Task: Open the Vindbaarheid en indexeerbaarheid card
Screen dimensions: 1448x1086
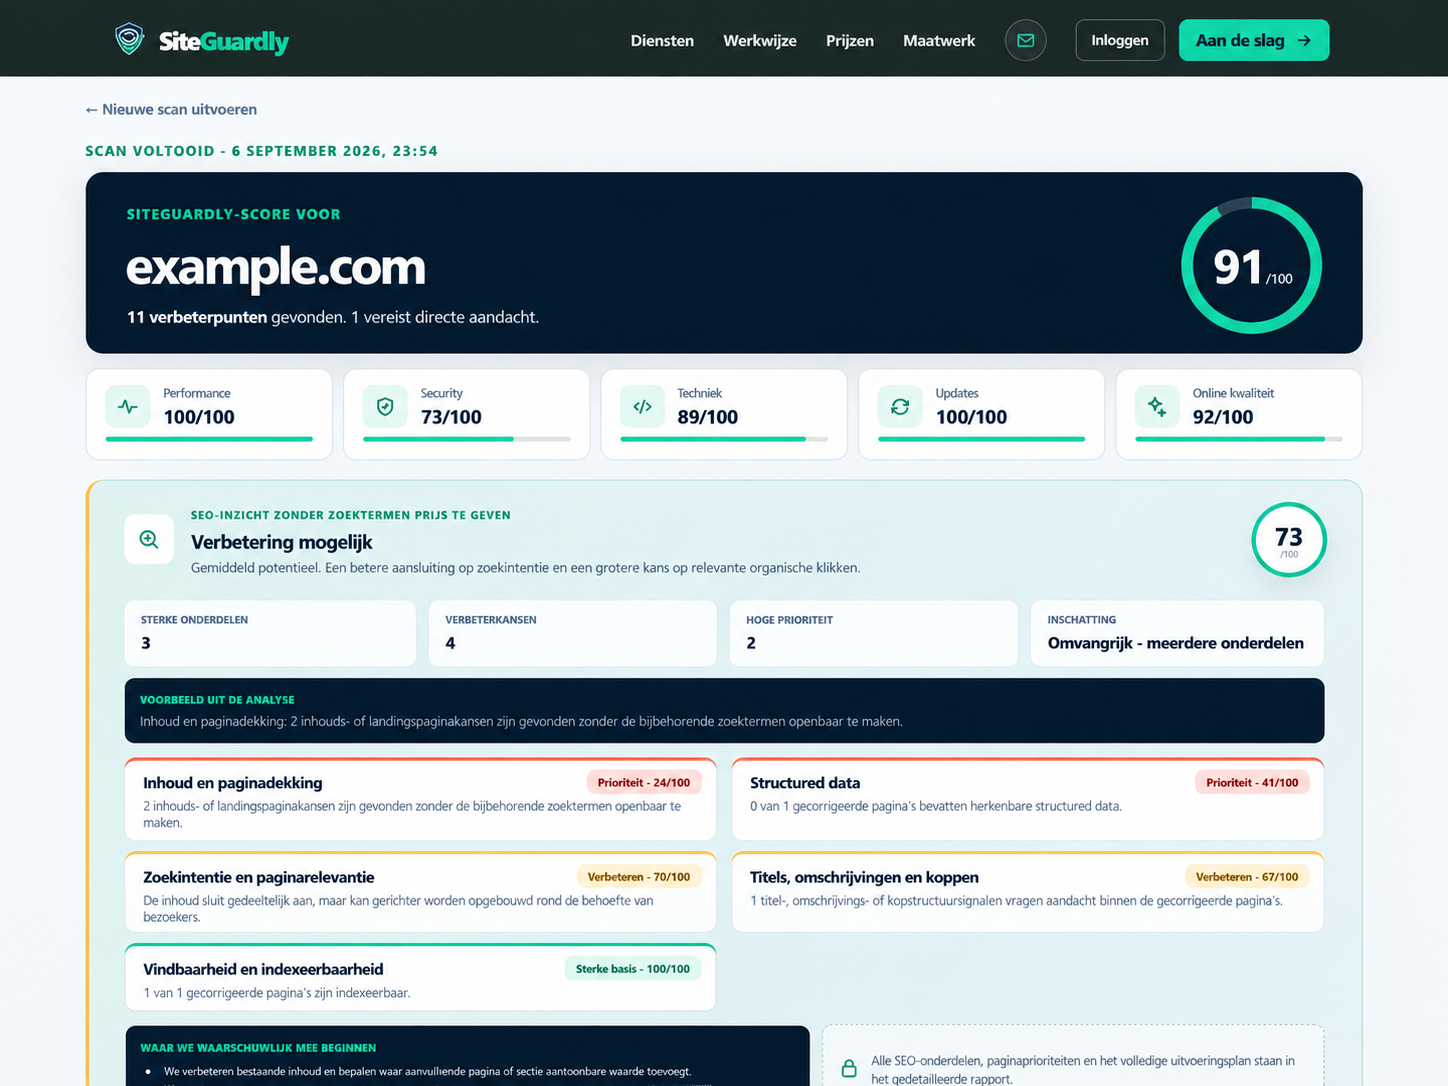Action: (x=421, y=978)
